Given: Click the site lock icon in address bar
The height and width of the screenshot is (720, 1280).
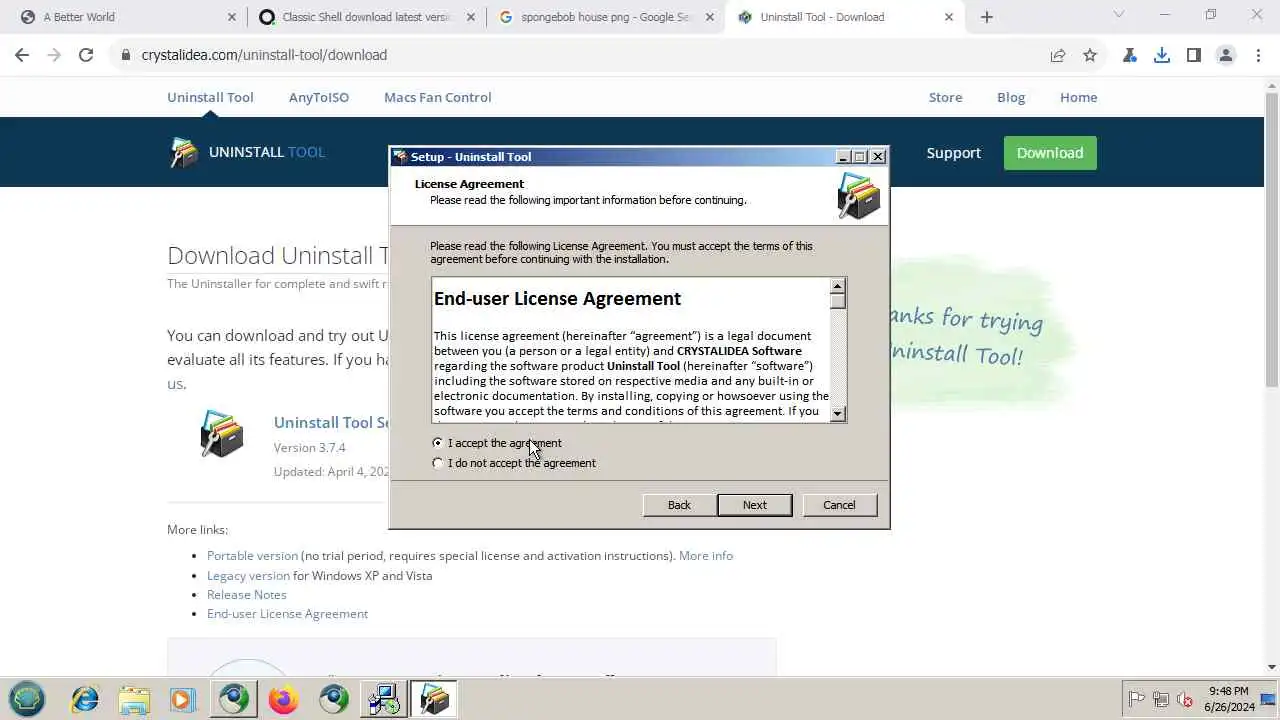Looking at the screenshot, I should point(125,55).
